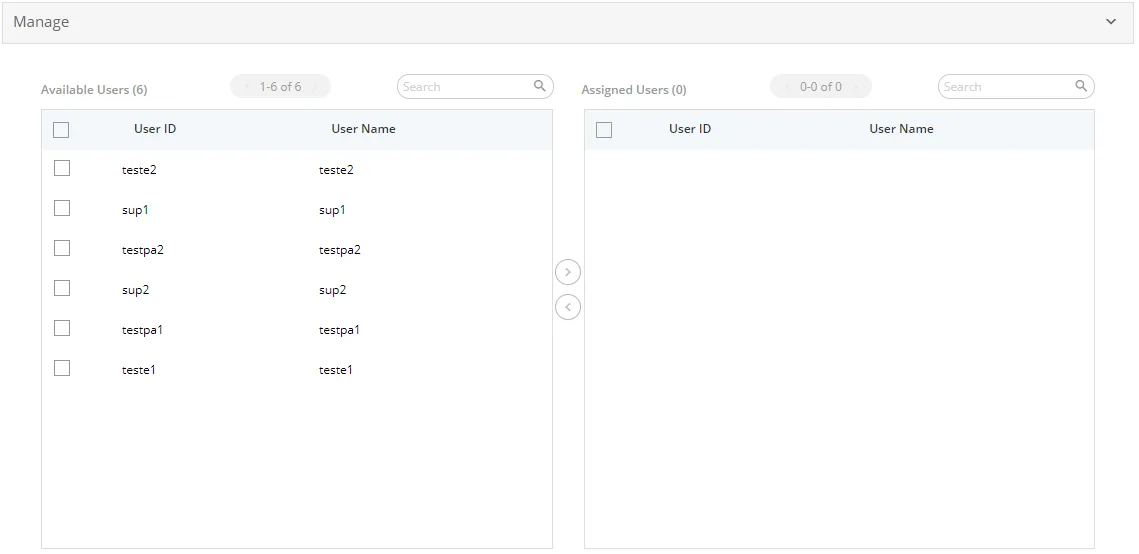Image resolution: width=1139 pixels, height=554 pixels.
Task: Click teste1 in the User Name column
Action: click(336, 370)
